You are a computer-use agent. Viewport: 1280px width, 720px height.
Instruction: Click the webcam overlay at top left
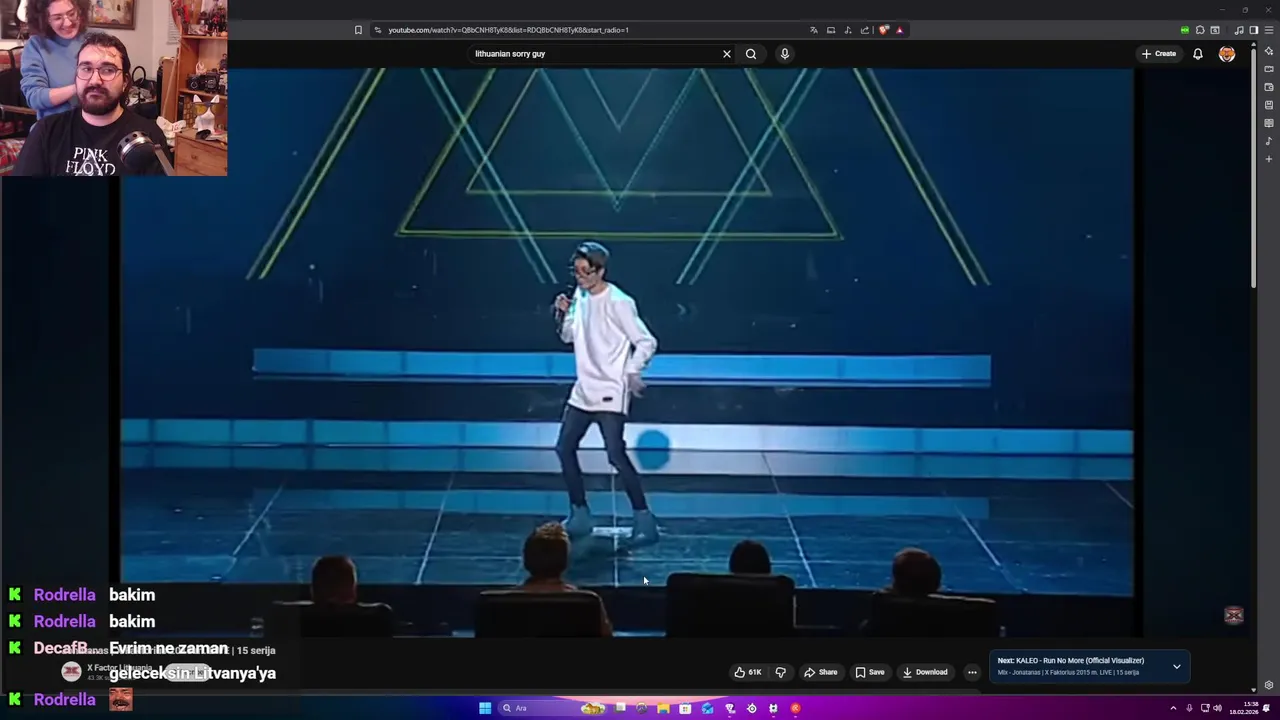pos(114,88)
